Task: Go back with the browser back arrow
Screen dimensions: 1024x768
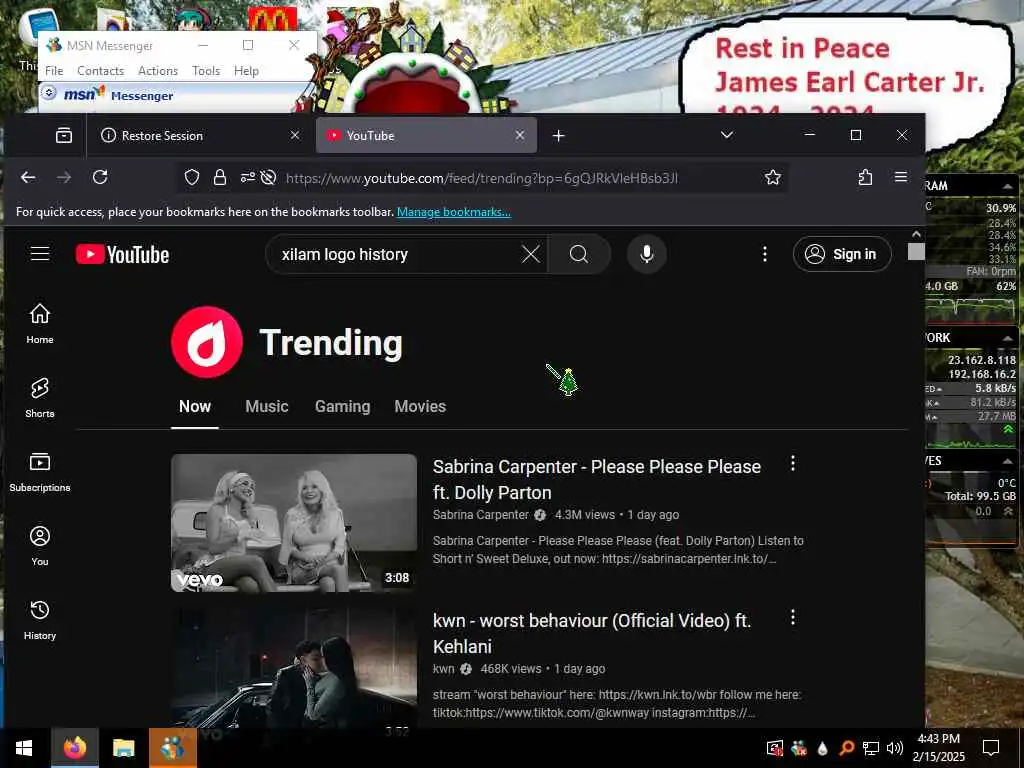Action: coord(28,178)
